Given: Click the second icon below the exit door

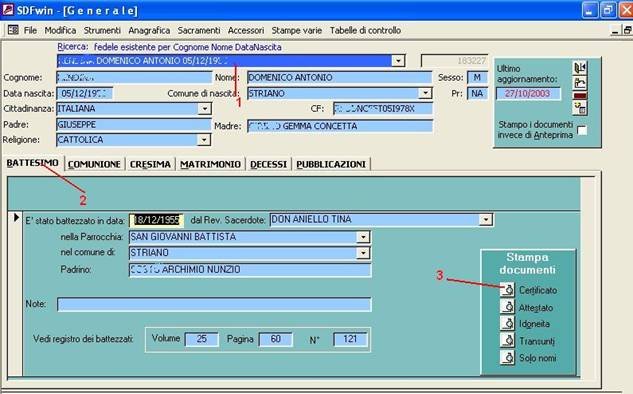Looking at the screenshot, I should tap(580, 83).
